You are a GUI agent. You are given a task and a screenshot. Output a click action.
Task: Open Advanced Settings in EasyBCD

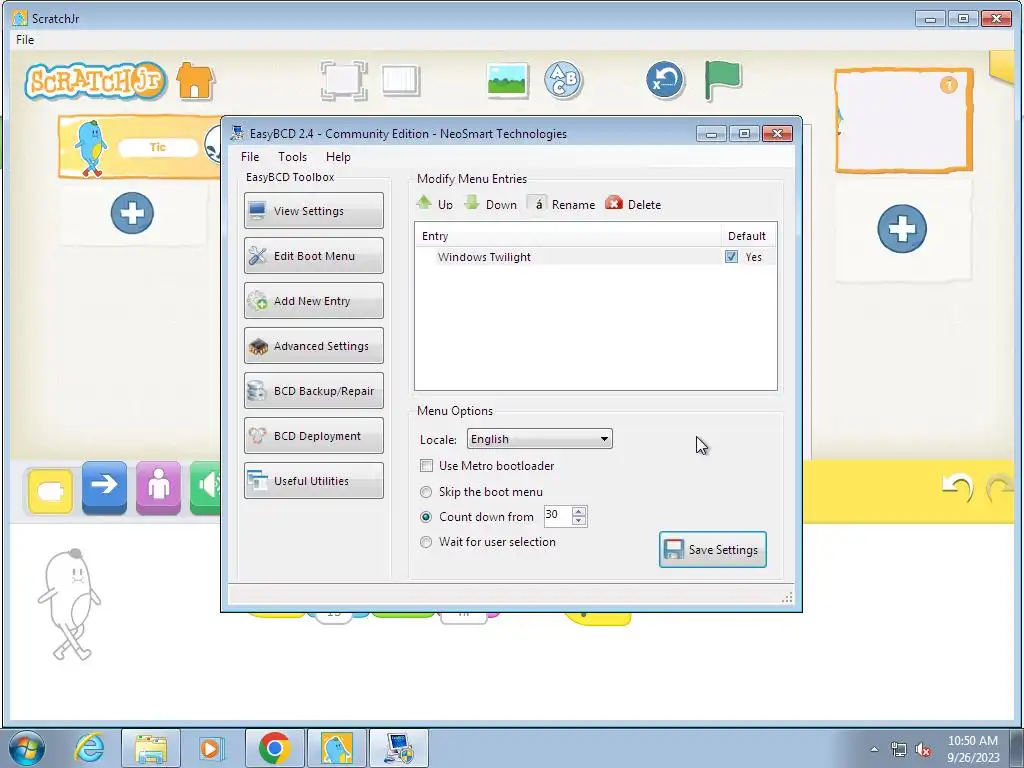tap(313, 345)
